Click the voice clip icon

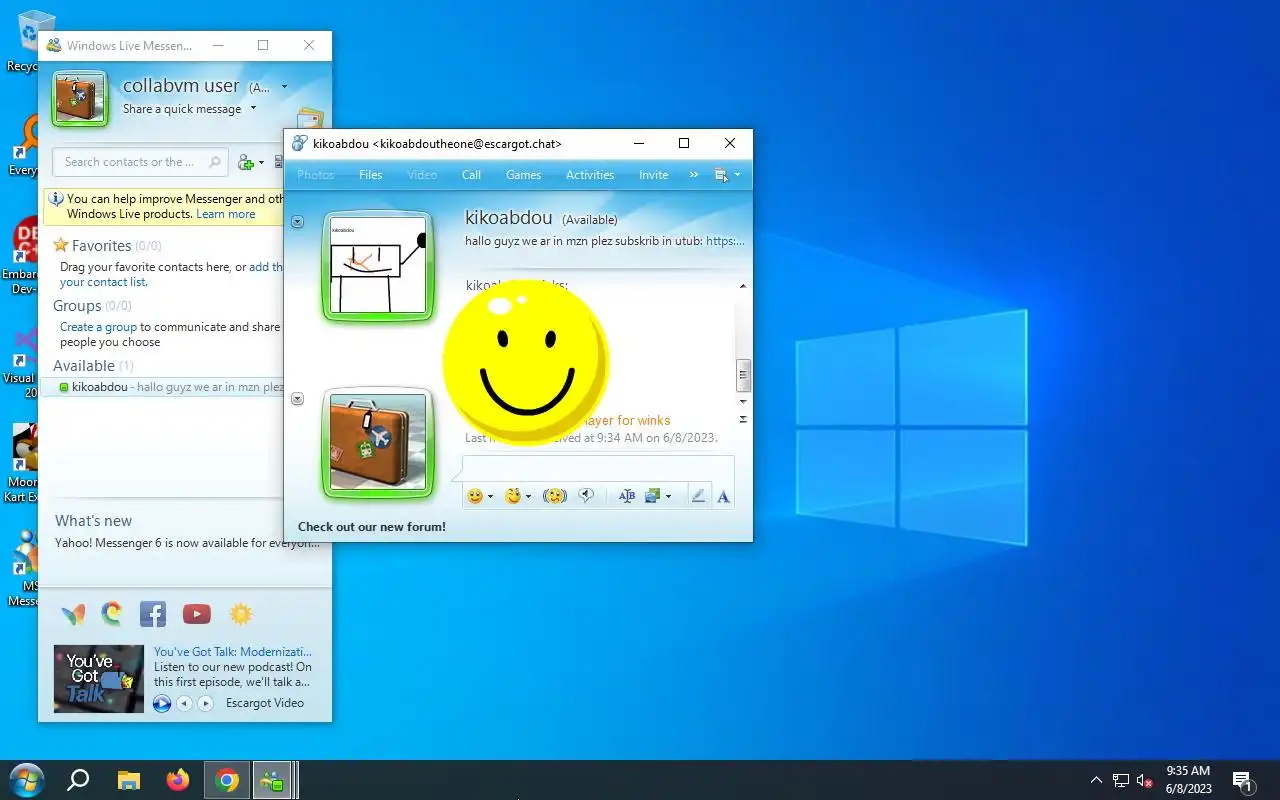tap(587, 496)
